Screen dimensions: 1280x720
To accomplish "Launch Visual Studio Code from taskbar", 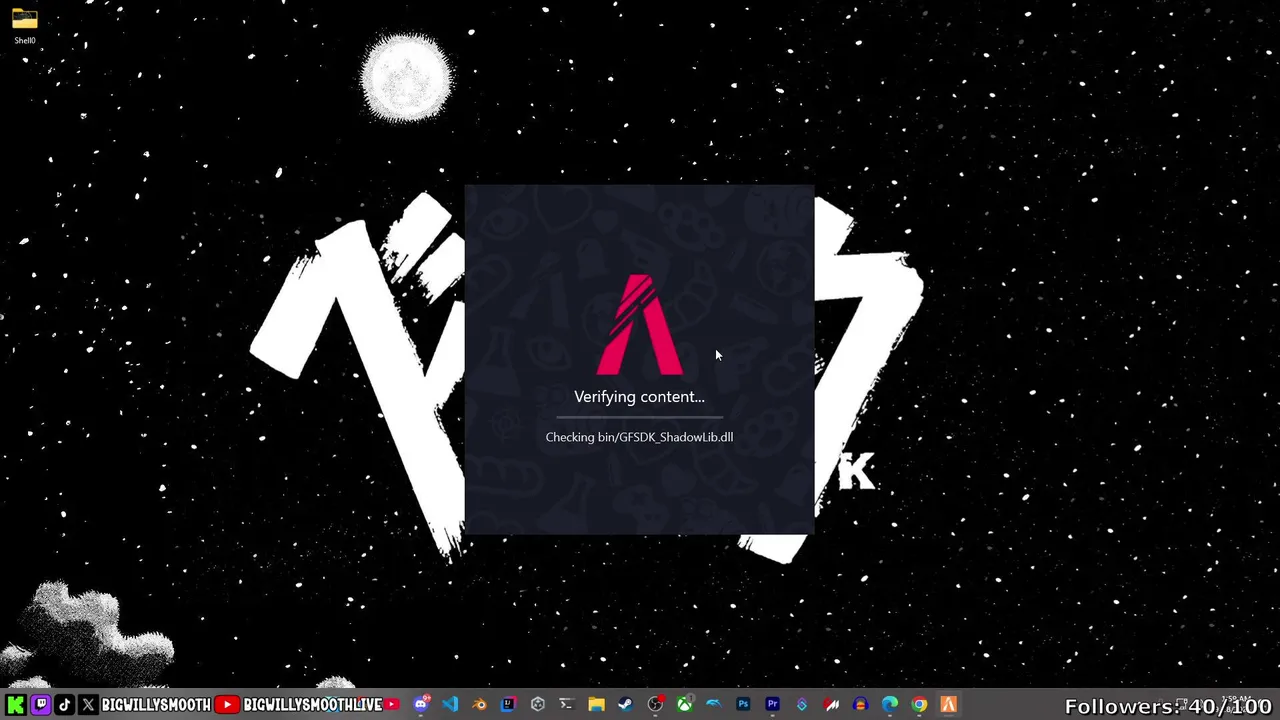I will point(450,704).
